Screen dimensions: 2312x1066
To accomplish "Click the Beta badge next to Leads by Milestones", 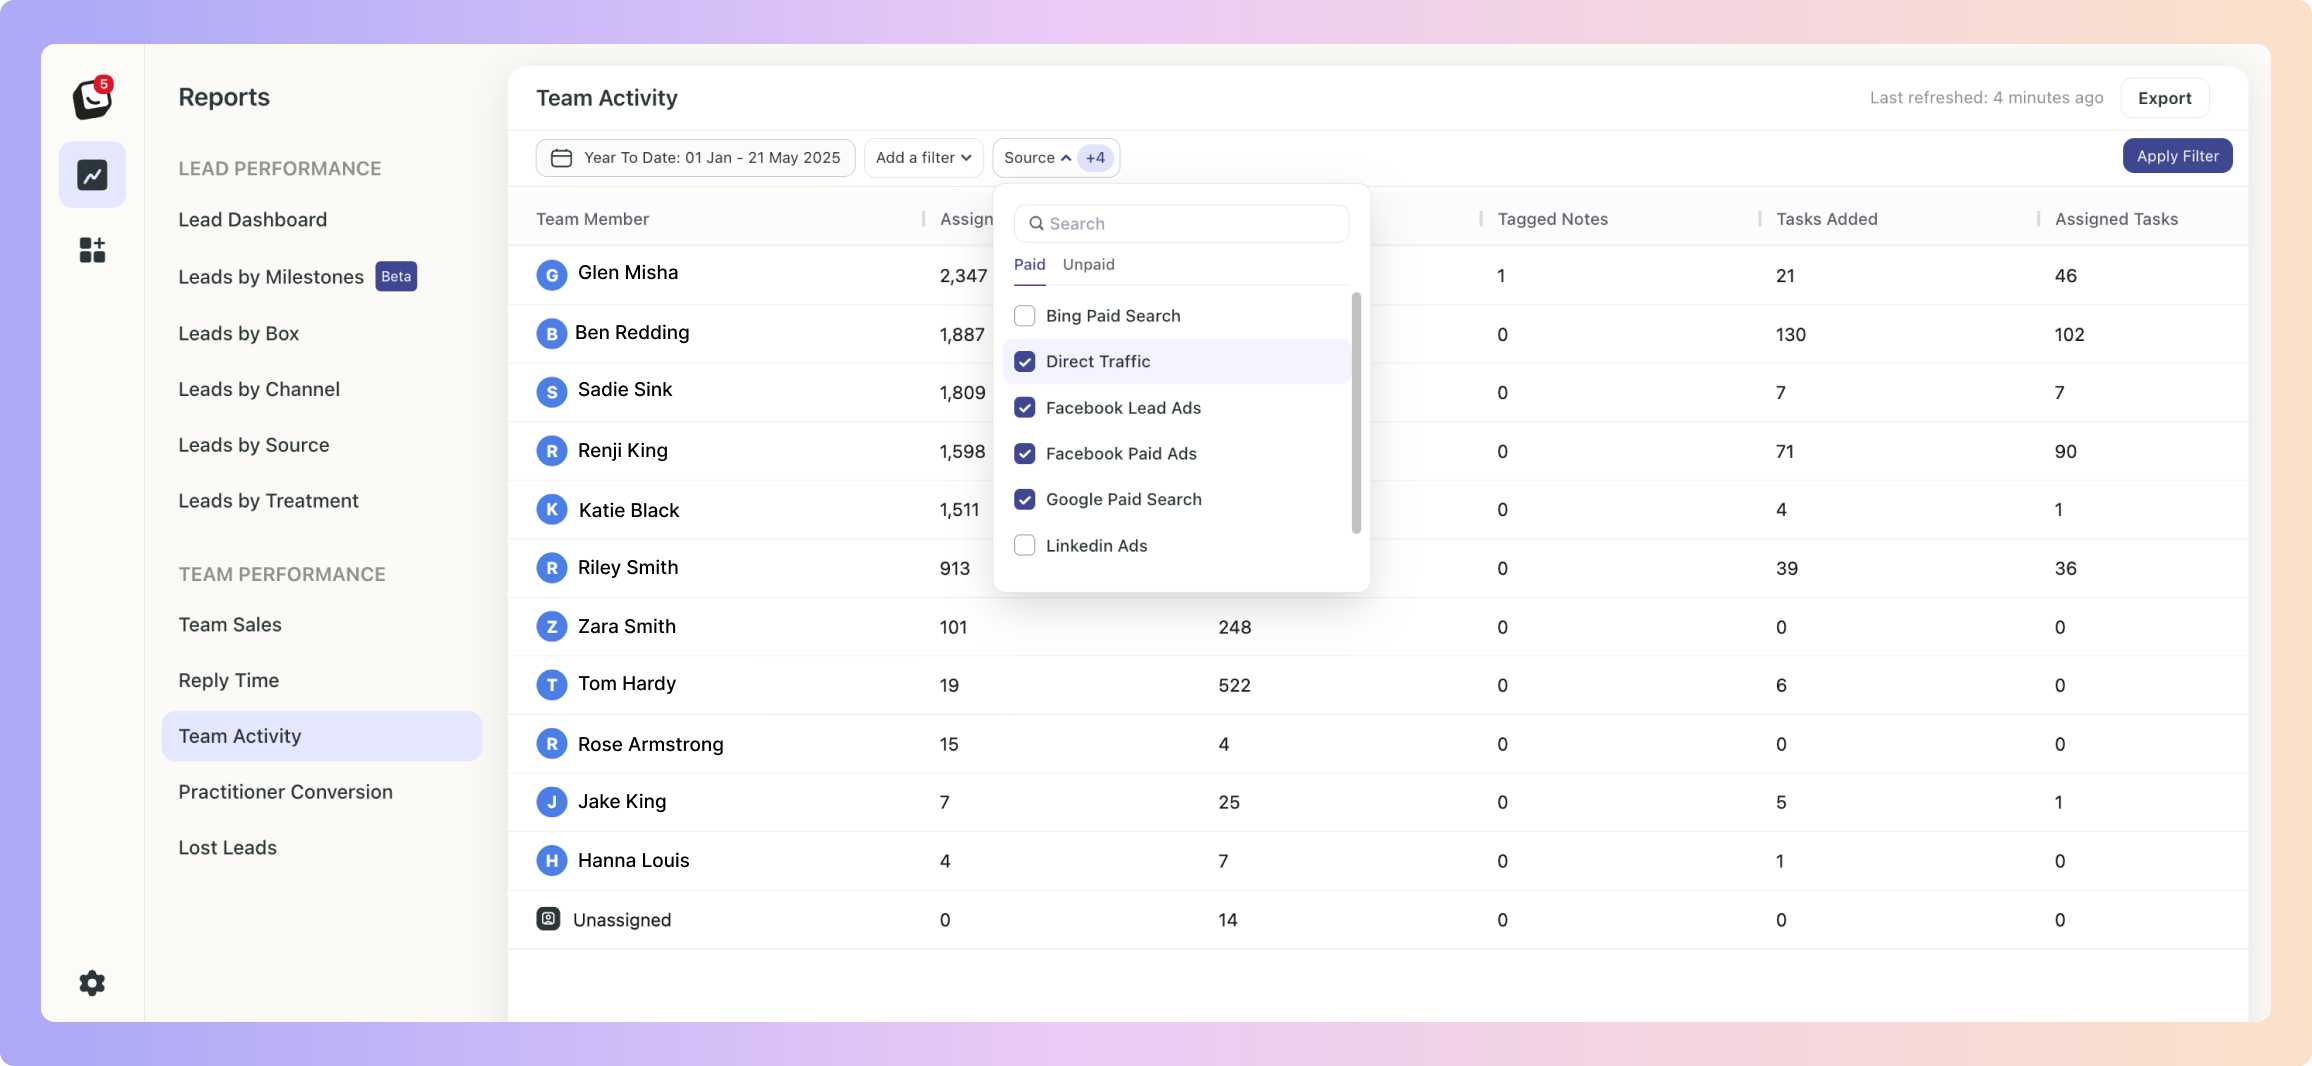I will coord(396,277).
